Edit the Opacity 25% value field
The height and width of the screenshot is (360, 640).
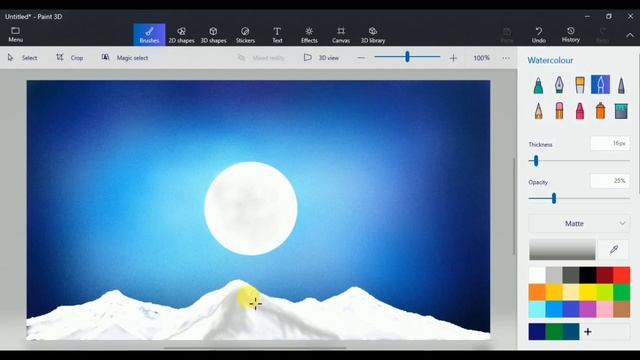tap(610, 181)
